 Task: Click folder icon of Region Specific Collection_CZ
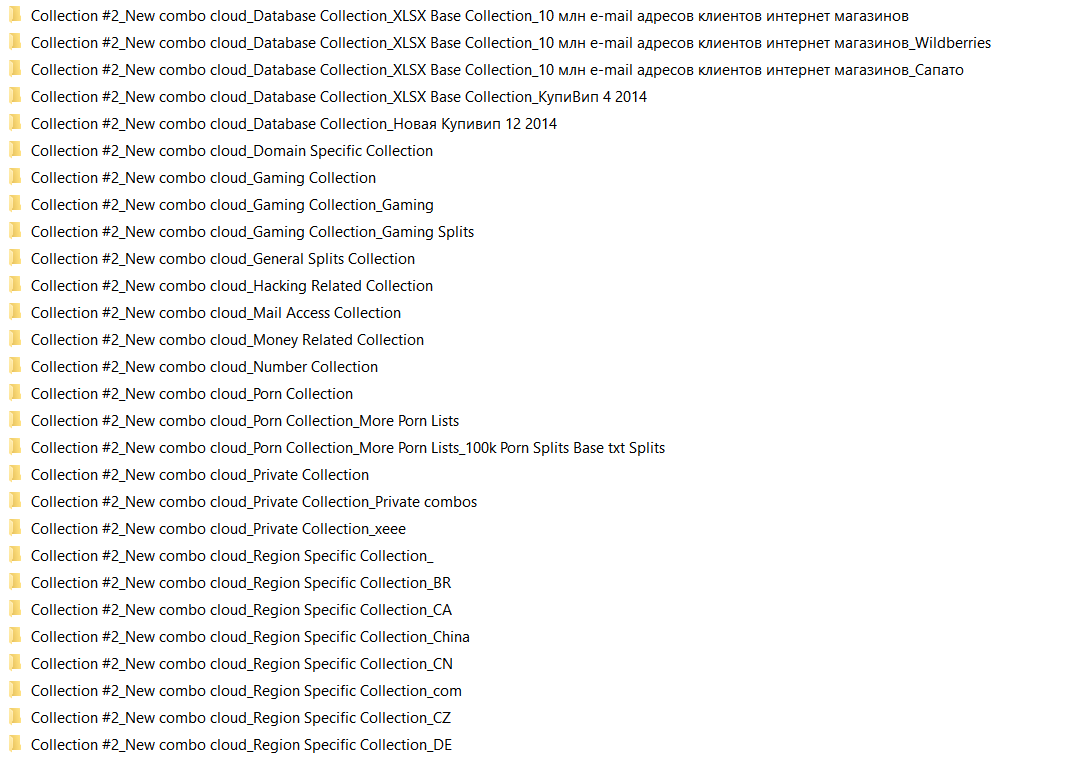tap(15, 717)
